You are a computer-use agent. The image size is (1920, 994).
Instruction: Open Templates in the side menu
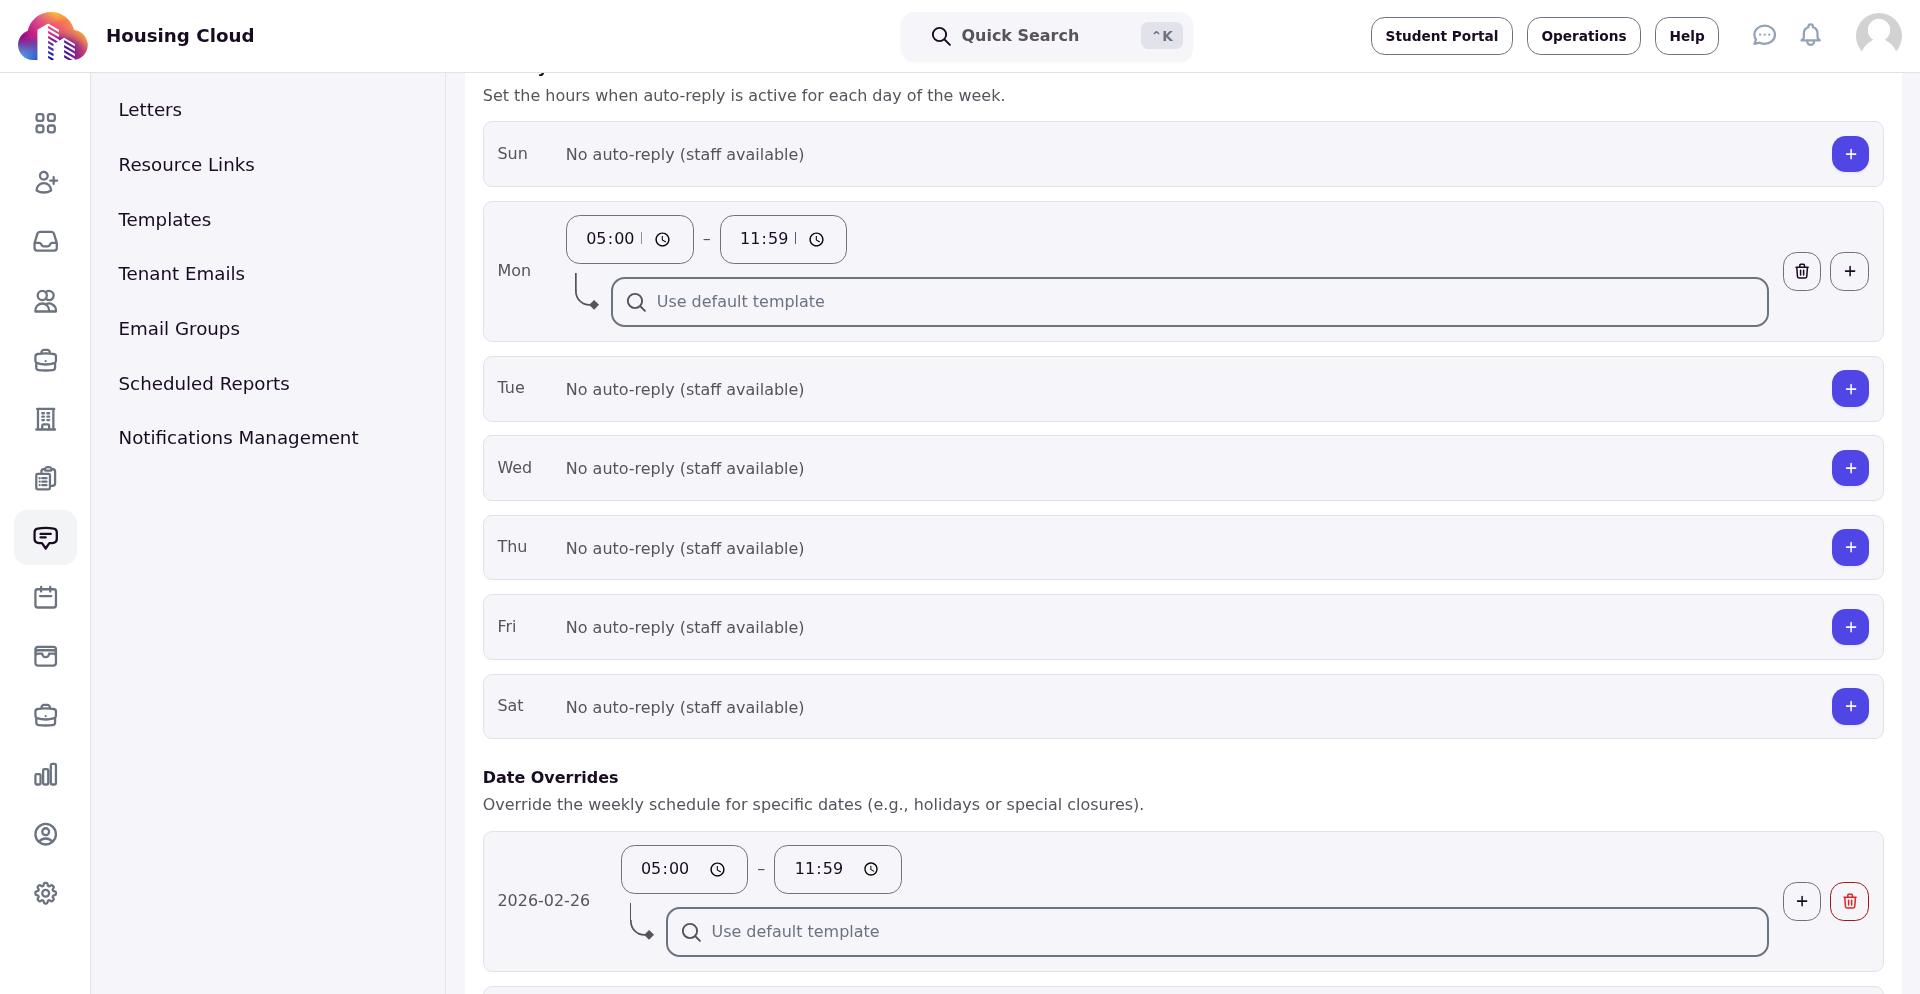[x=165, y=220]
